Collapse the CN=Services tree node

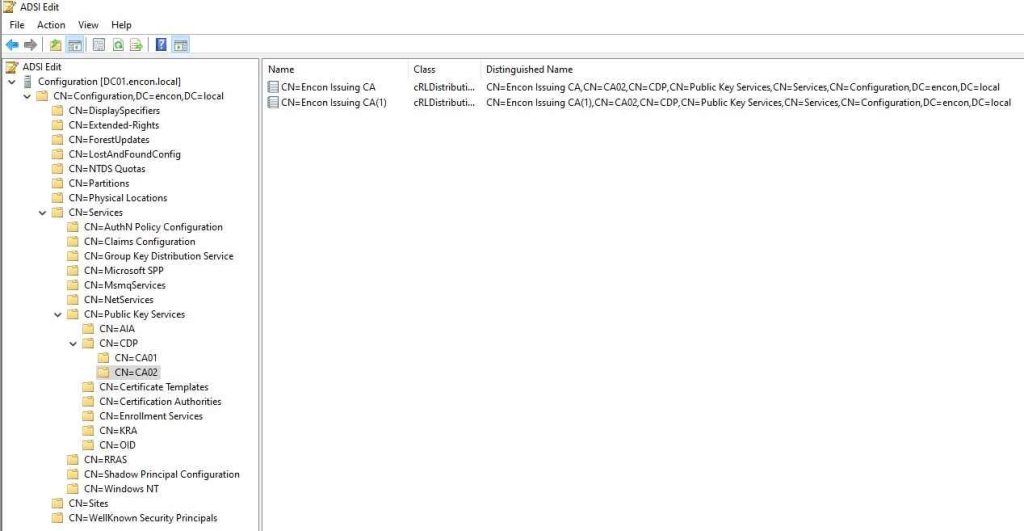42,212
